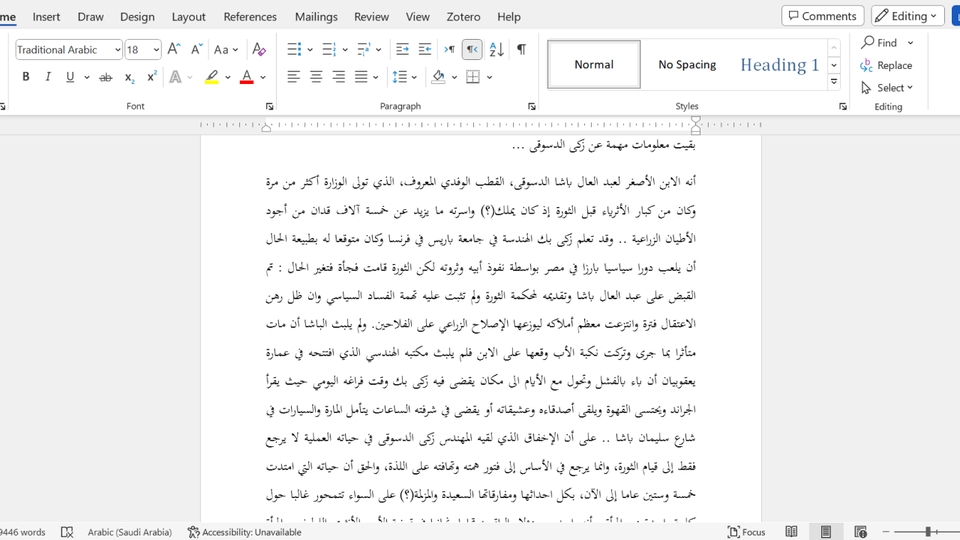Click Find in Editing group
Viewport: 960px width, 540px height.
(x=880, y=43)
